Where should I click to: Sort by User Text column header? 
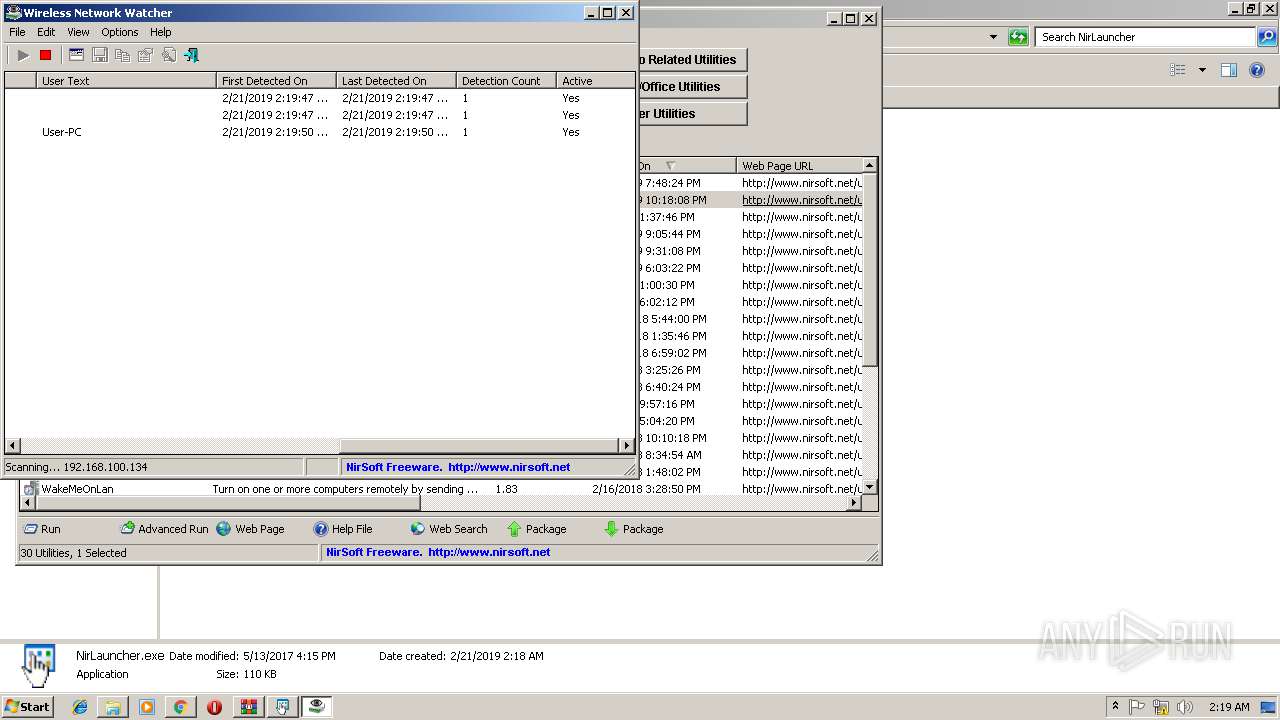126,81
